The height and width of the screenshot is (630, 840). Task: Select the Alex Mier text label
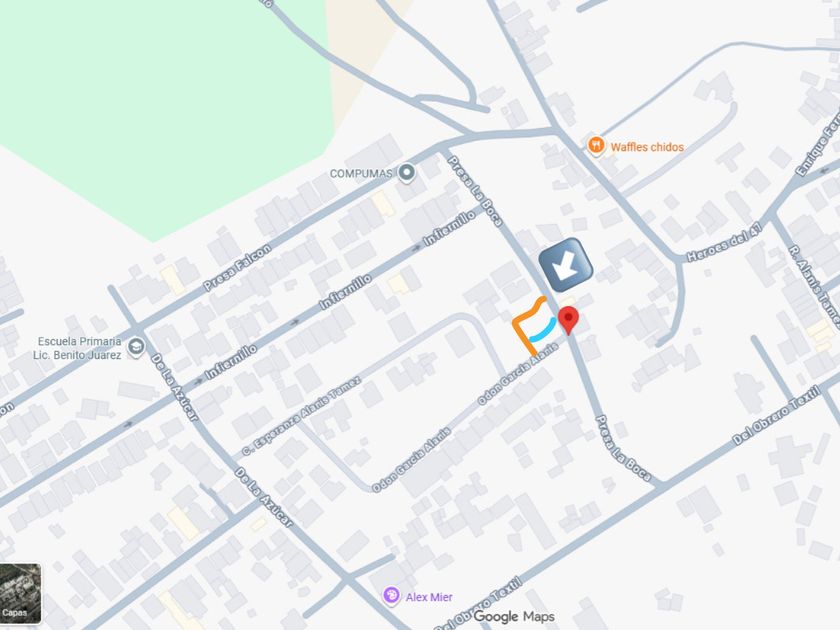pos(429,597)
